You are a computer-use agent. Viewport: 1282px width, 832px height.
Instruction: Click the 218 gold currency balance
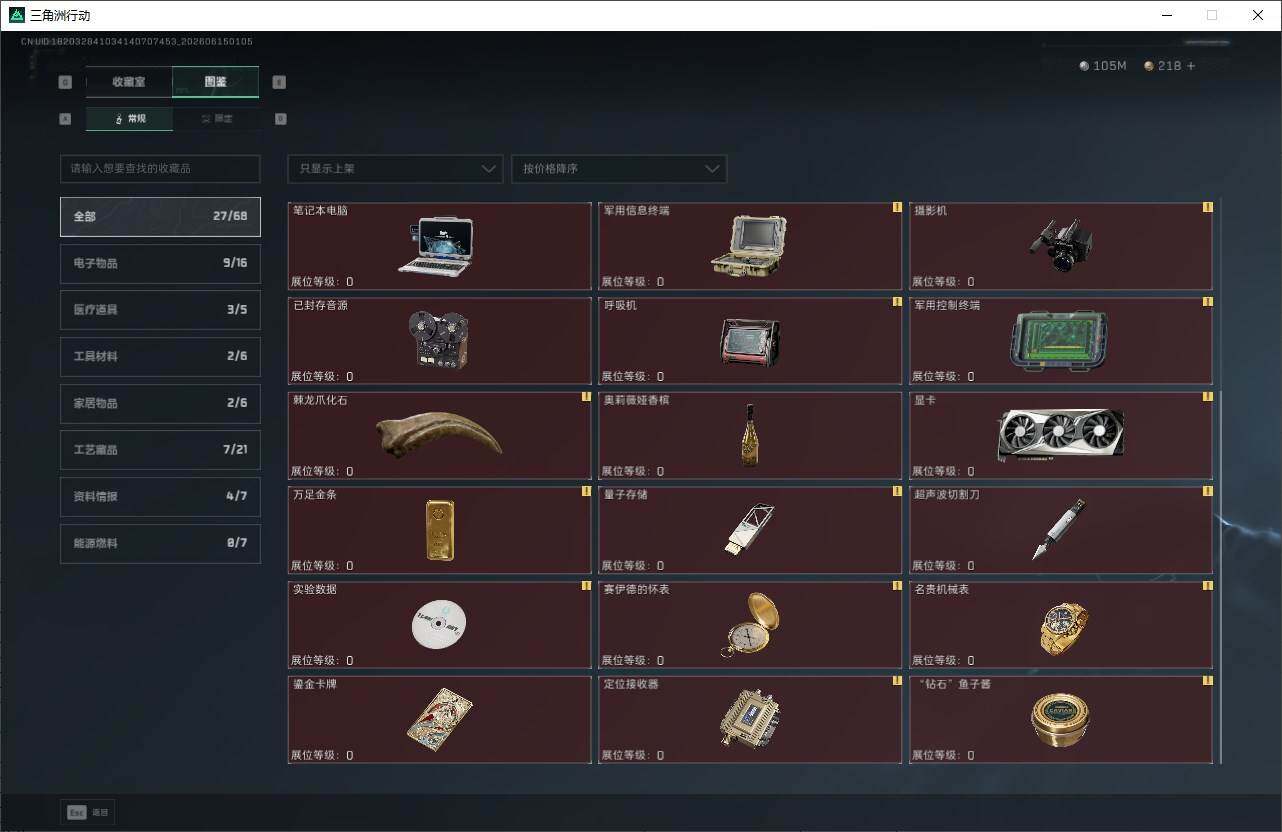click(x=1163, y=66)
